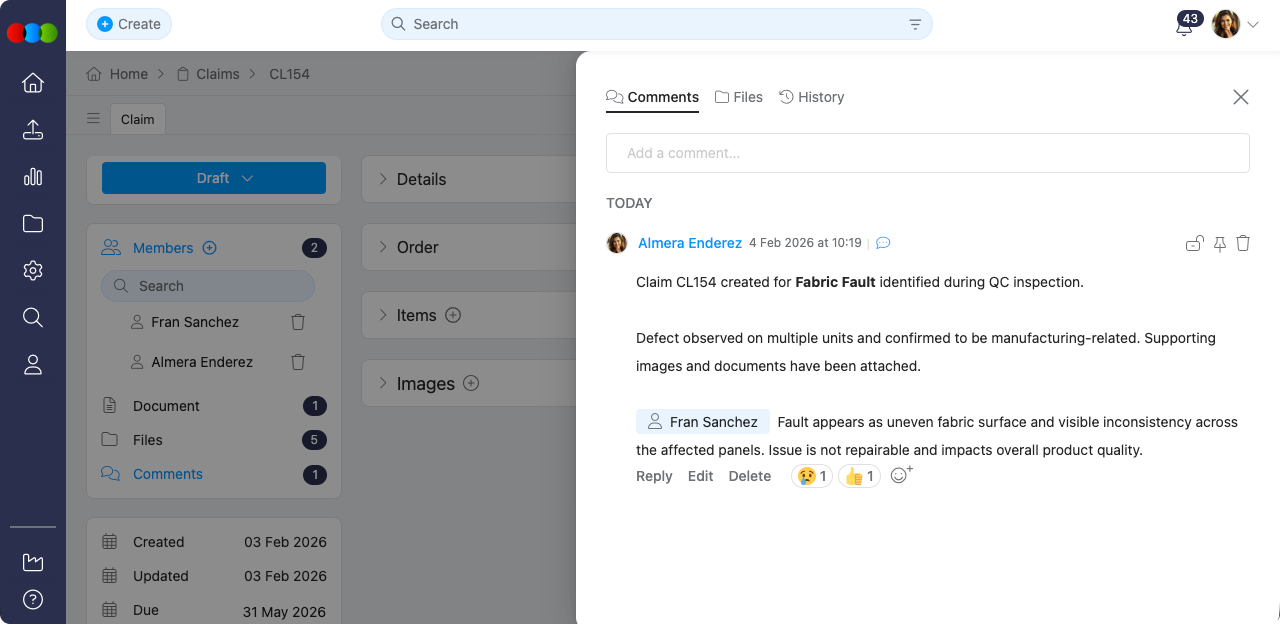The height and width of the screenshot is (624, 1280).
Task: Click the Create button
Action: pyautogui.click(x=128, y=23)
